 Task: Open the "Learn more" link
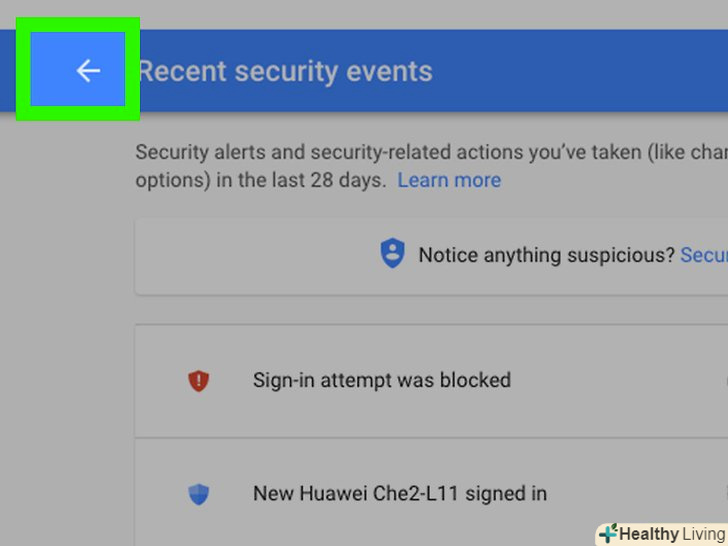point(449,181)
